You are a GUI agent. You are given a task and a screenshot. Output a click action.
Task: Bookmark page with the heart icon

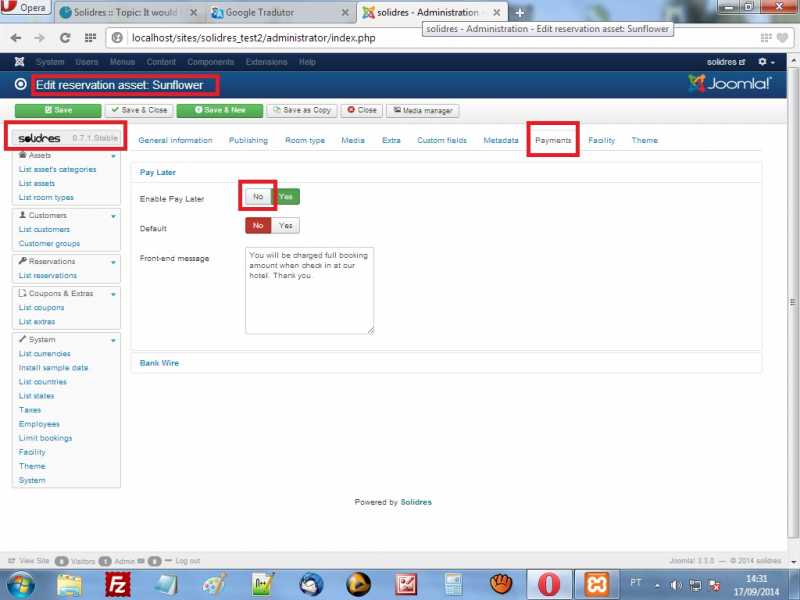click(782, 37)
